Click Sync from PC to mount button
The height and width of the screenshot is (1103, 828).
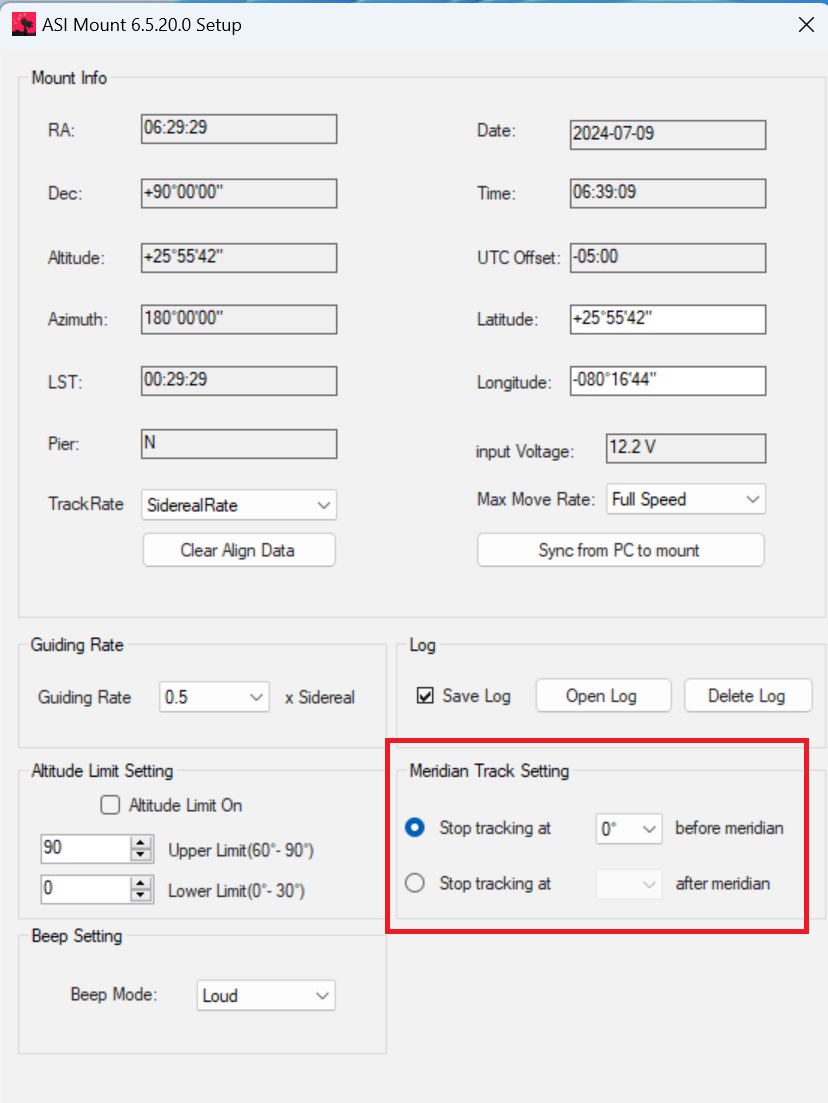pos(620,550)
